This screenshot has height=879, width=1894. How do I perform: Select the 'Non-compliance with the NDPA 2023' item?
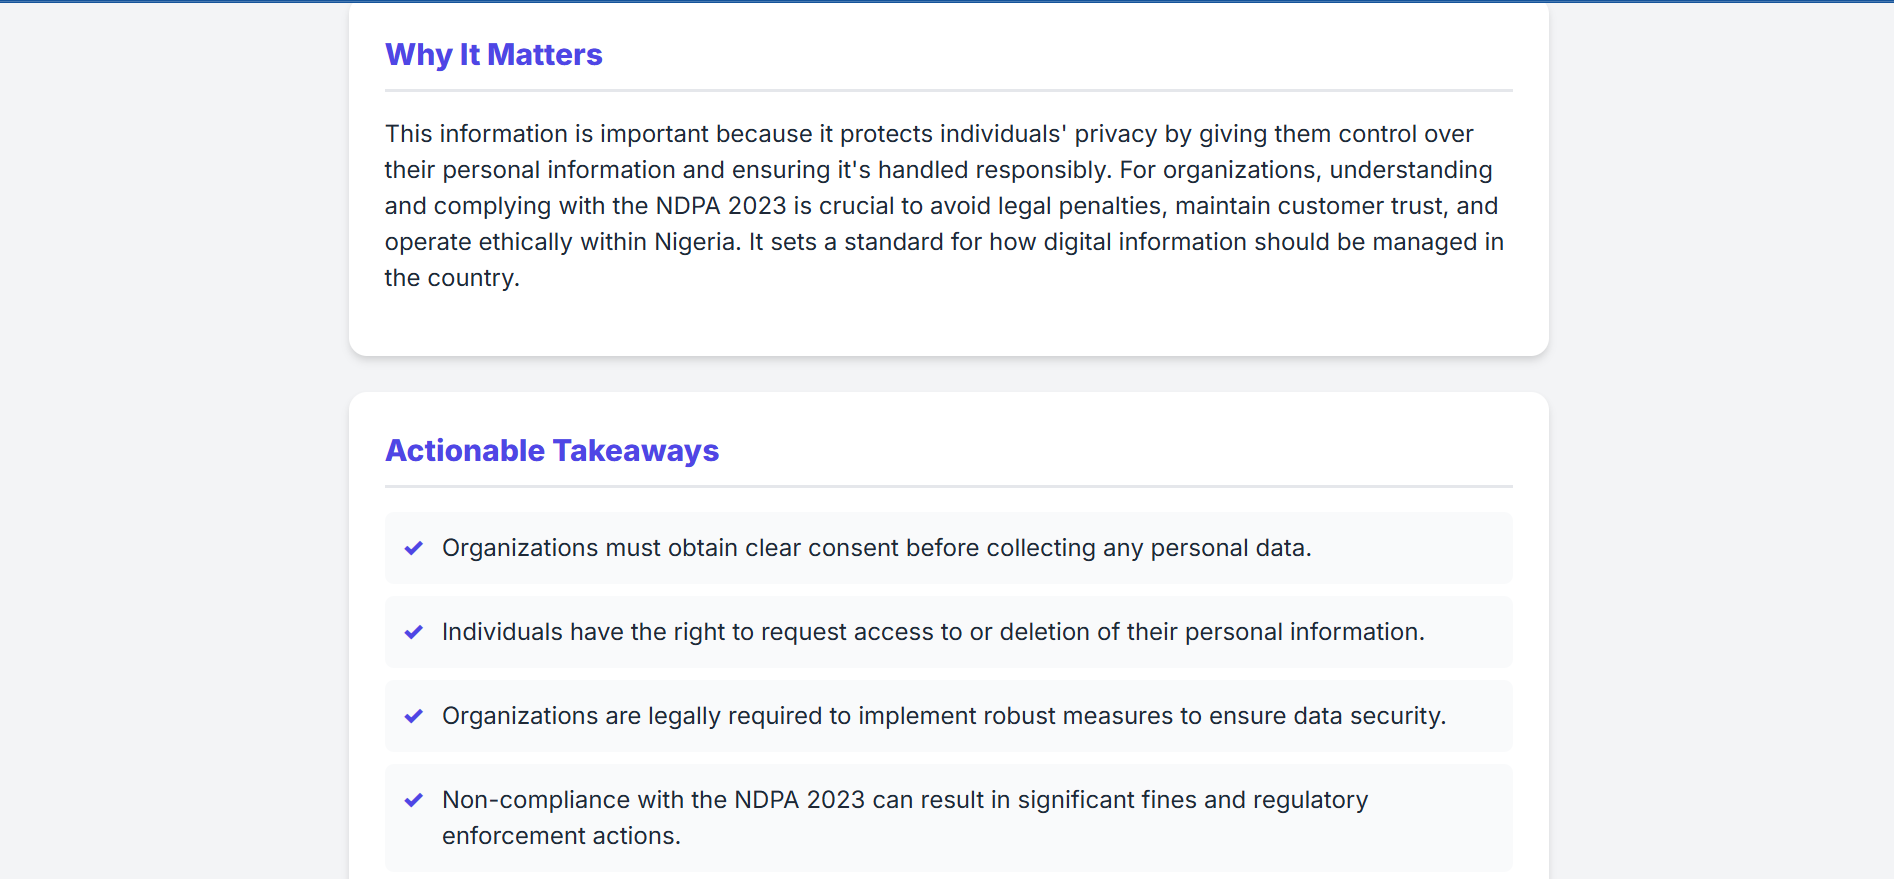pyautogui.click(x=948, y=818)
